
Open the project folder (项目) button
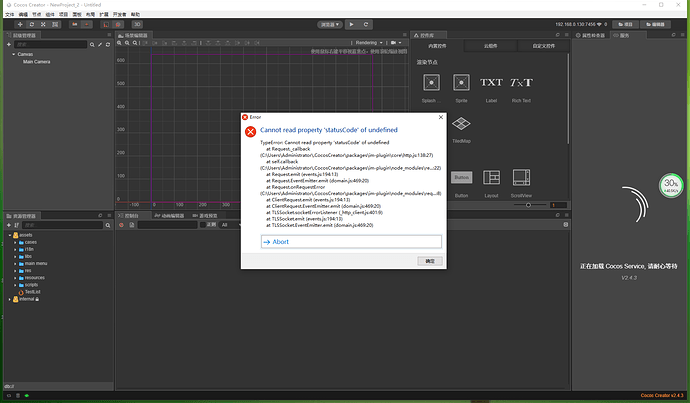625,25
